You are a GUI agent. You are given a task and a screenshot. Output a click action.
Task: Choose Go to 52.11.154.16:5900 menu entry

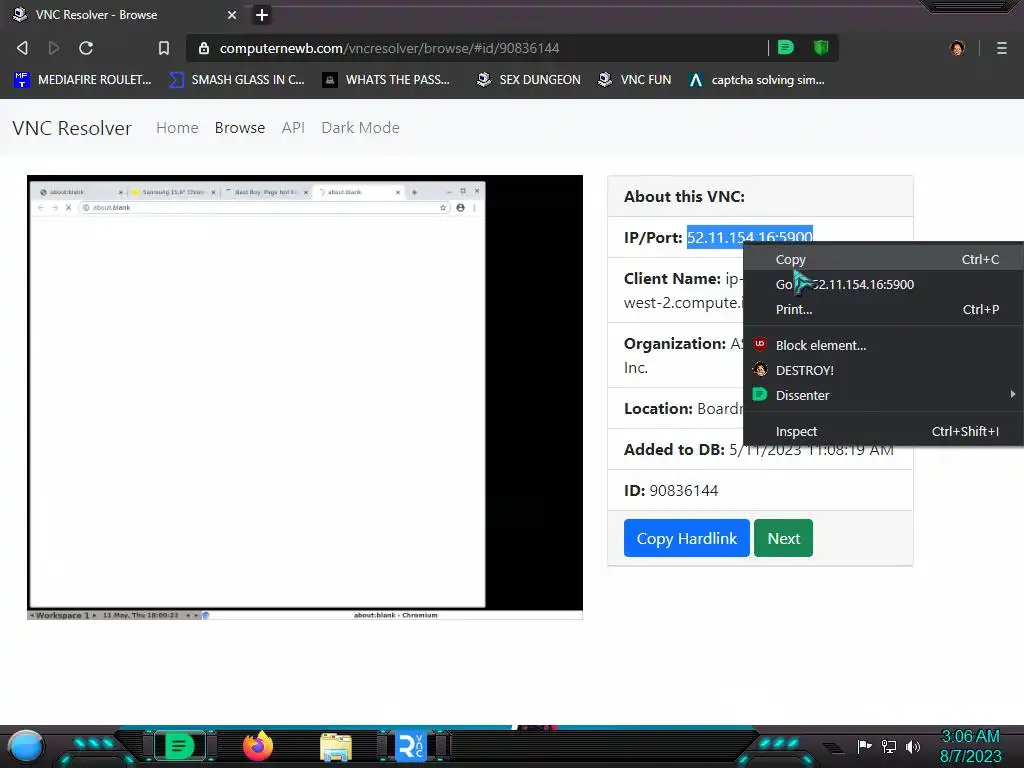coord(883,284)
